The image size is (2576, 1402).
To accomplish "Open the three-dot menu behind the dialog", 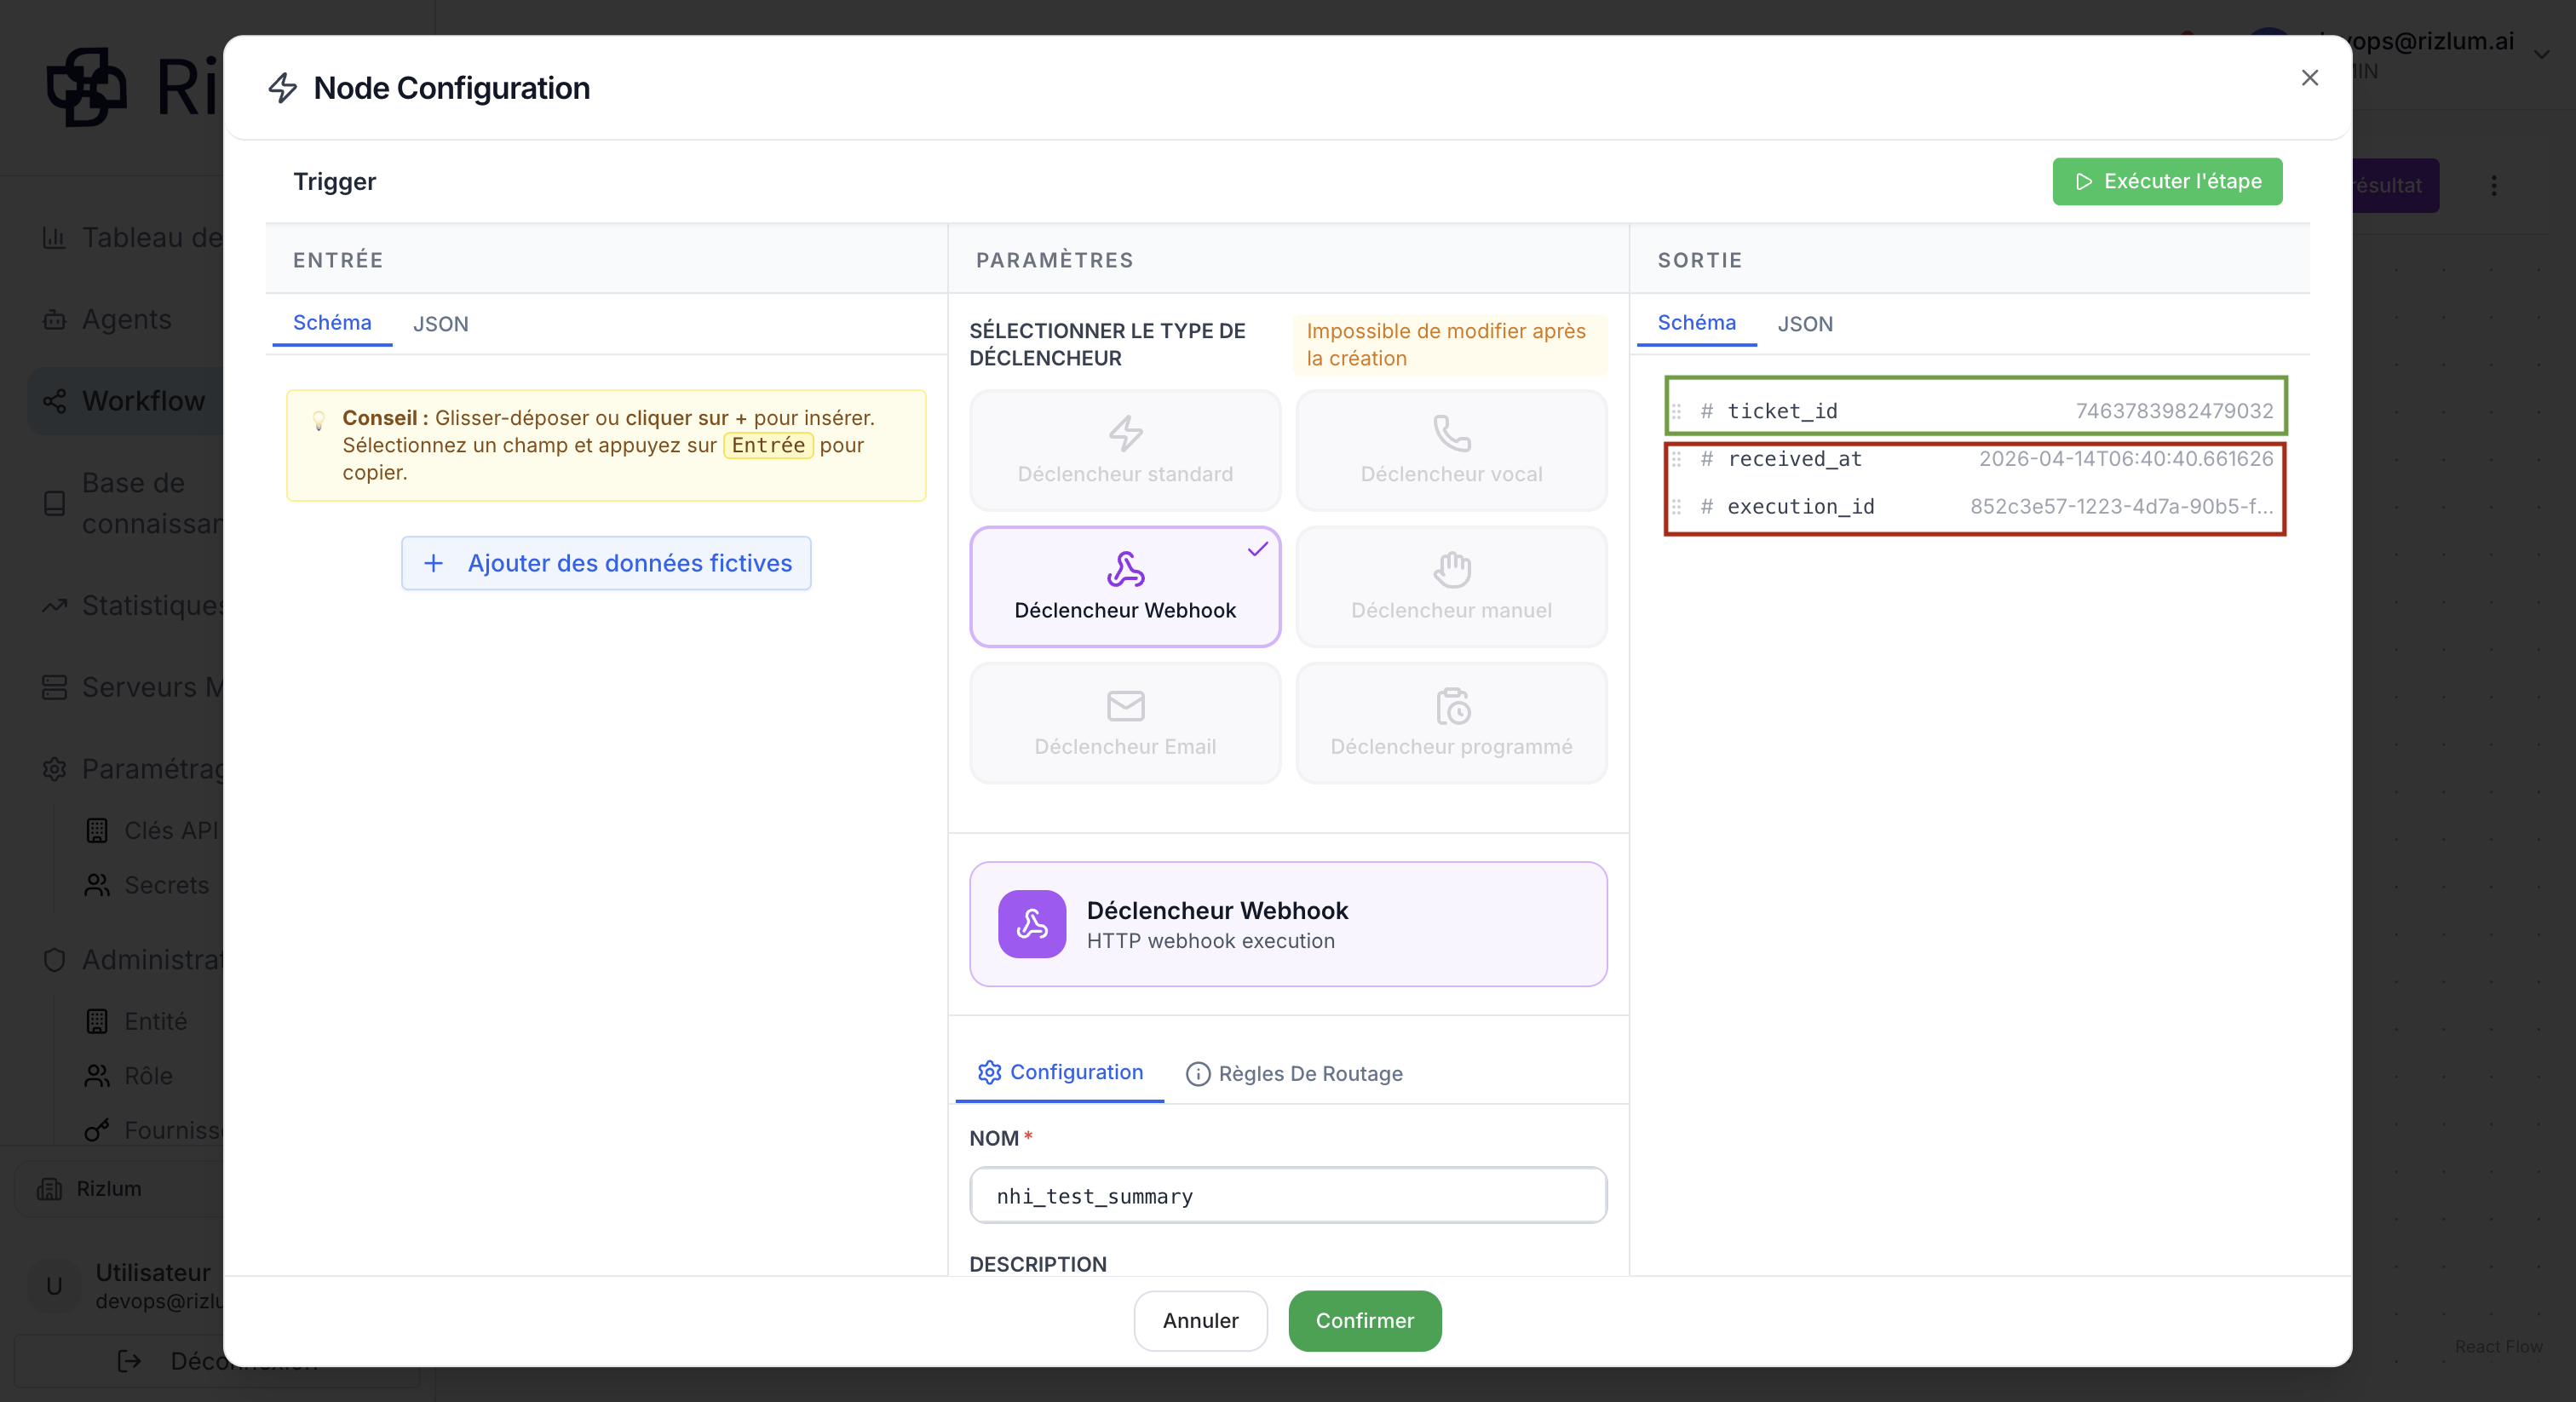I will click(2494, 185).
